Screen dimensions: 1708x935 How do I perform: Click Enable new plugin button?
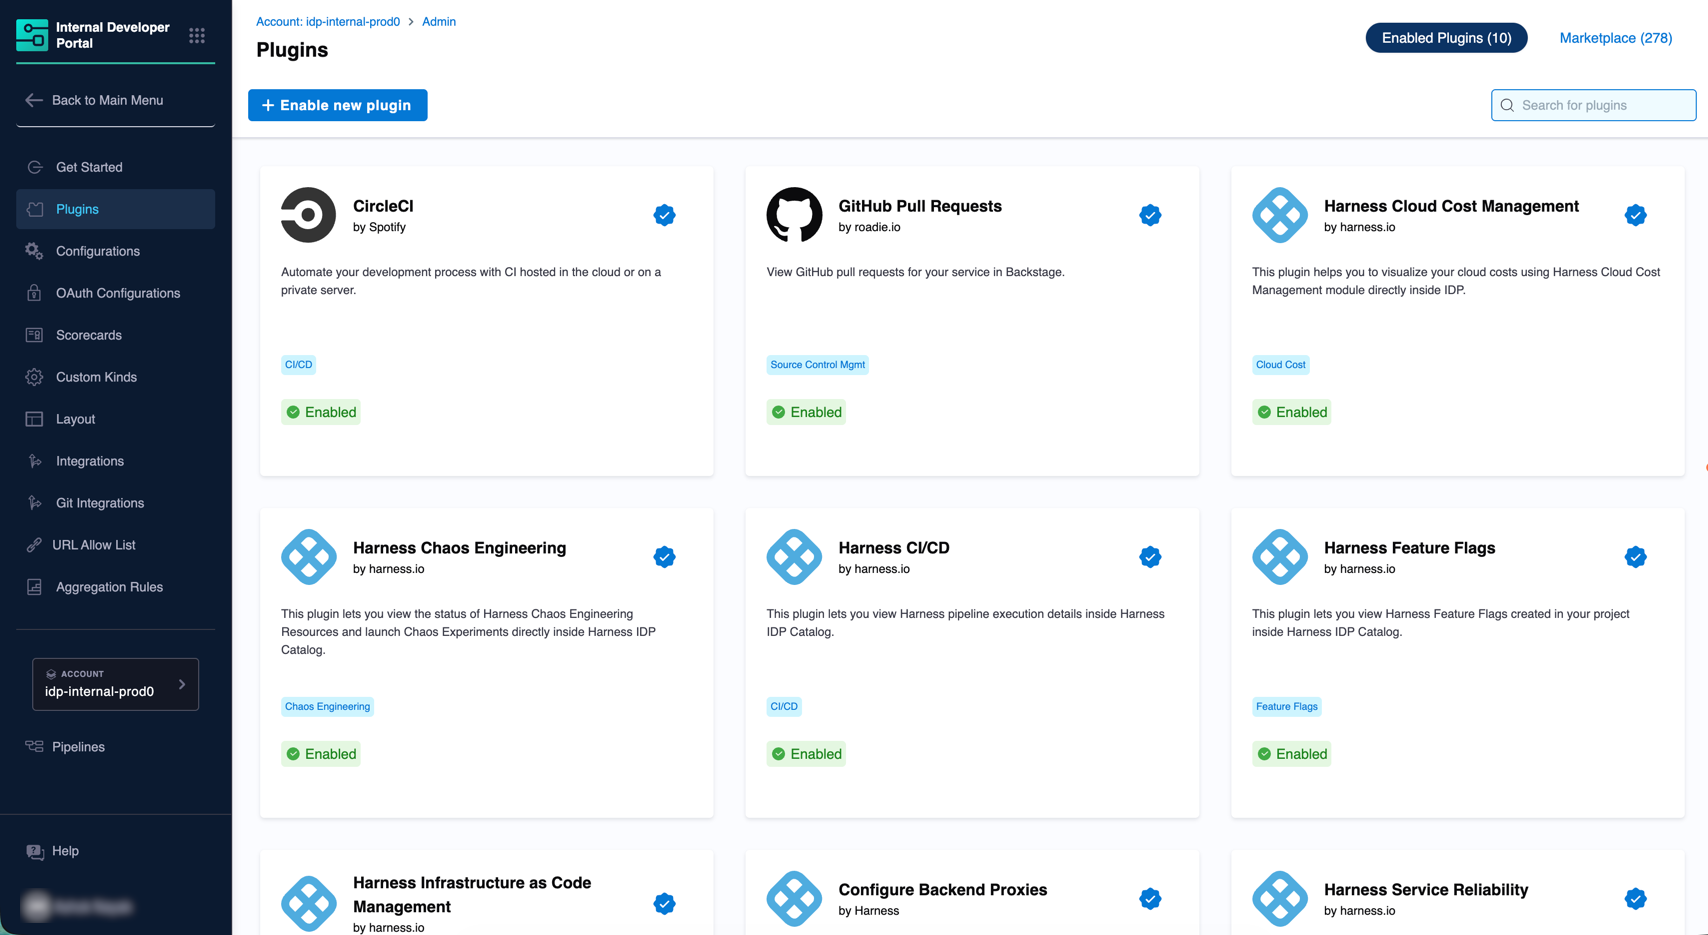(337, 105)
